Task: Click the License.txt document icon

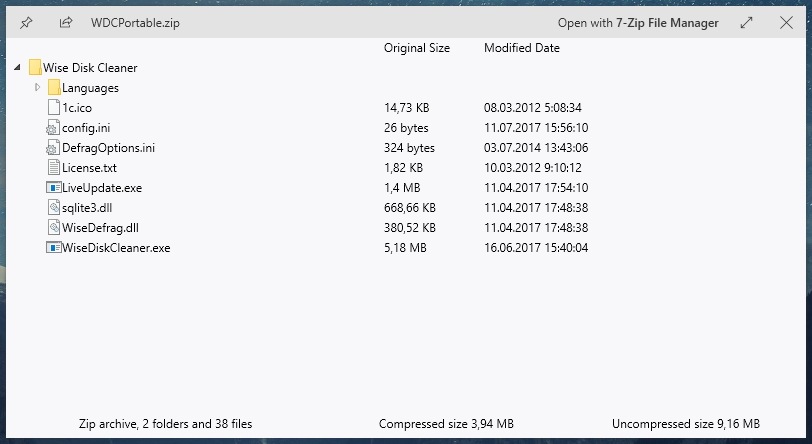Action: 54,167
